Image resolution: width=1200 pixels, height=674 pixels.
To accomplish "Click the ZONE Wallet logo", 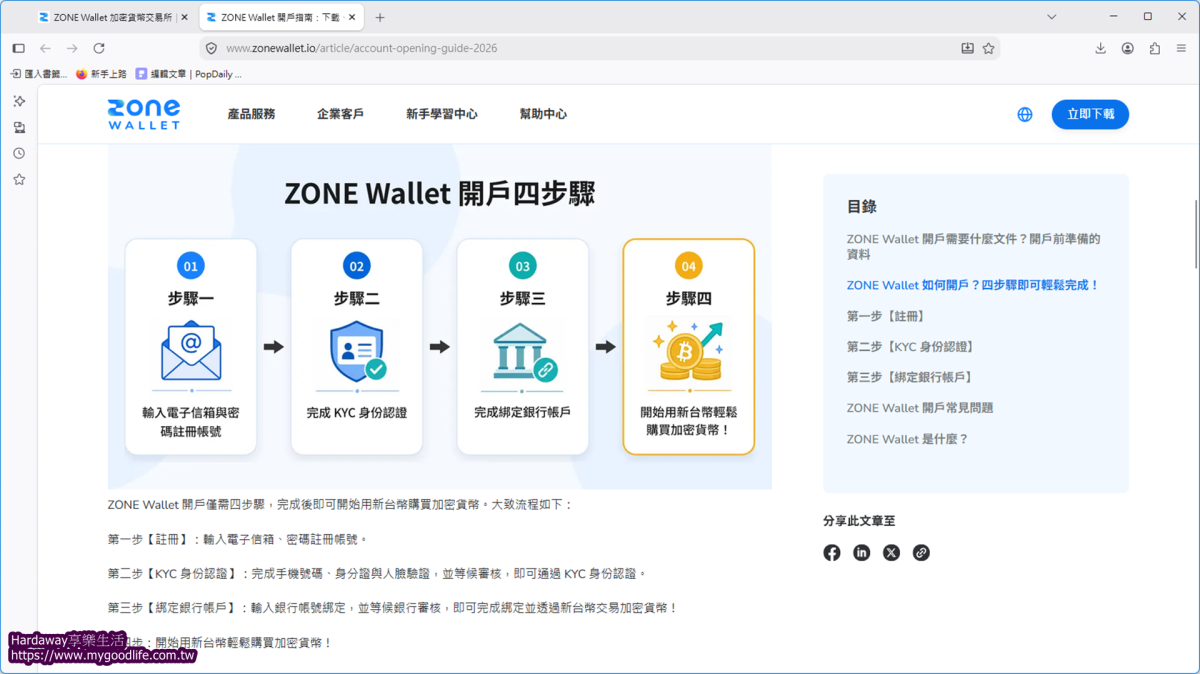I will (x=144, y=114).
